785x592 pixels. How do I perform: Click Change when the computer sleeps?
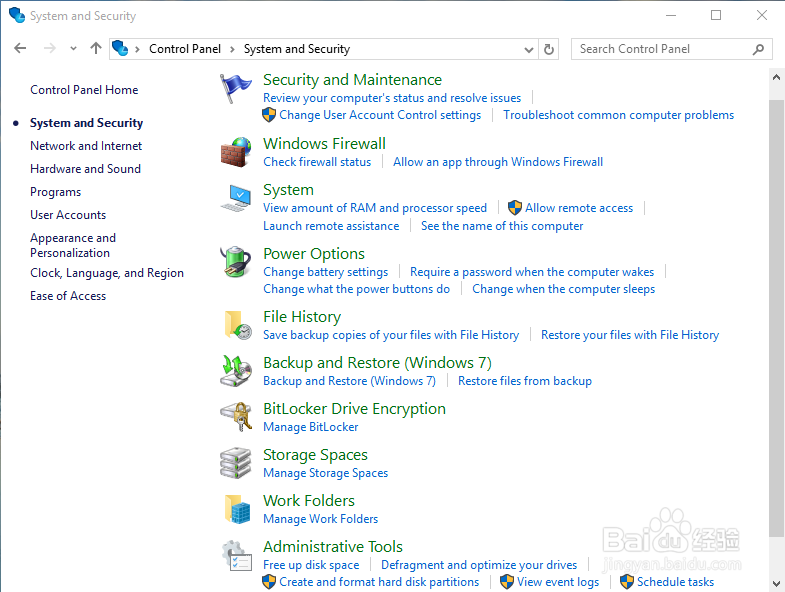(563, 289)
